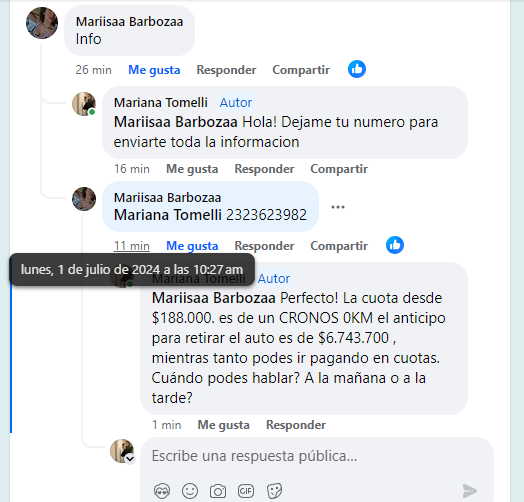
Task: Attach a photo with the camera icon
Action: tap(218, 491)
